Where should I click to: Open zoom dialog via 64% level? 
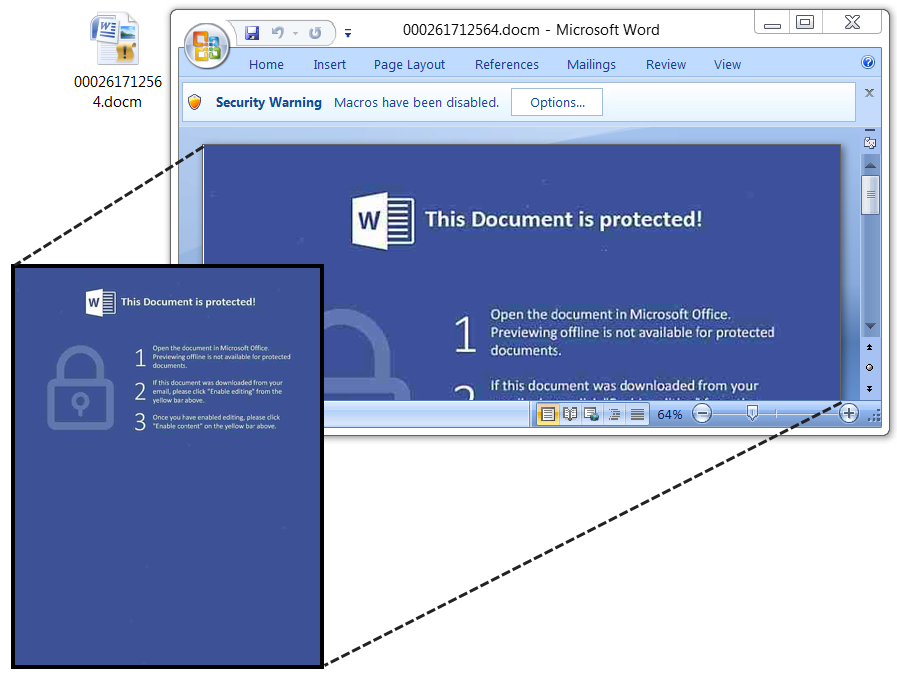pyautogui.click(x=669, y=414)
